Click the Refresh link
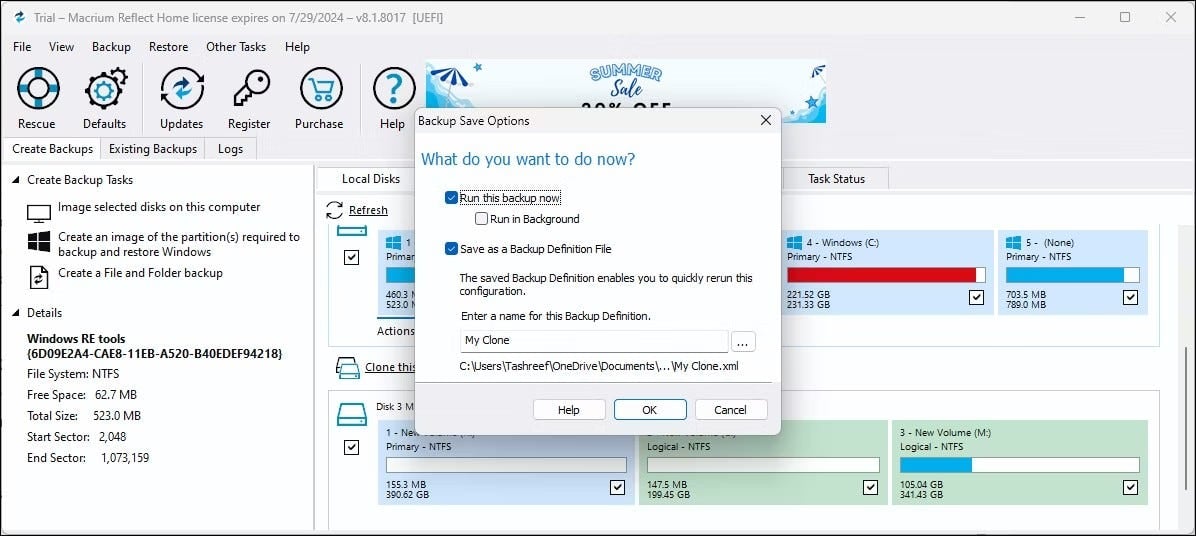The width and height of the screenshot is (1196, 536). pyautogui.click(x=368, y=210)
